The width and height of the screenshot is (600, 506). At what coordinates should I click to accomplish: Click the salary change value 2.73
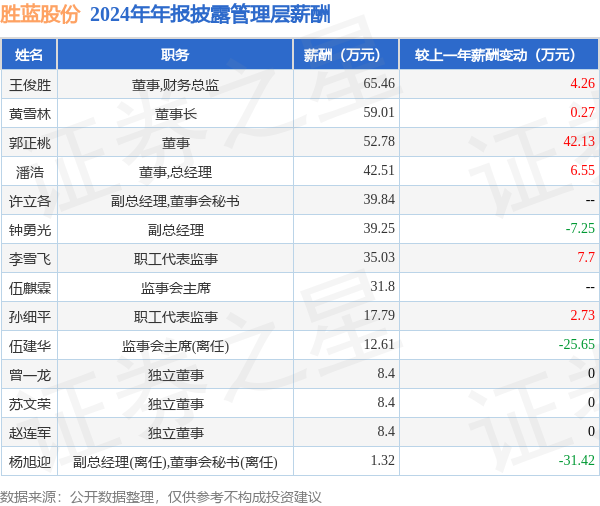tap(582, 315)
